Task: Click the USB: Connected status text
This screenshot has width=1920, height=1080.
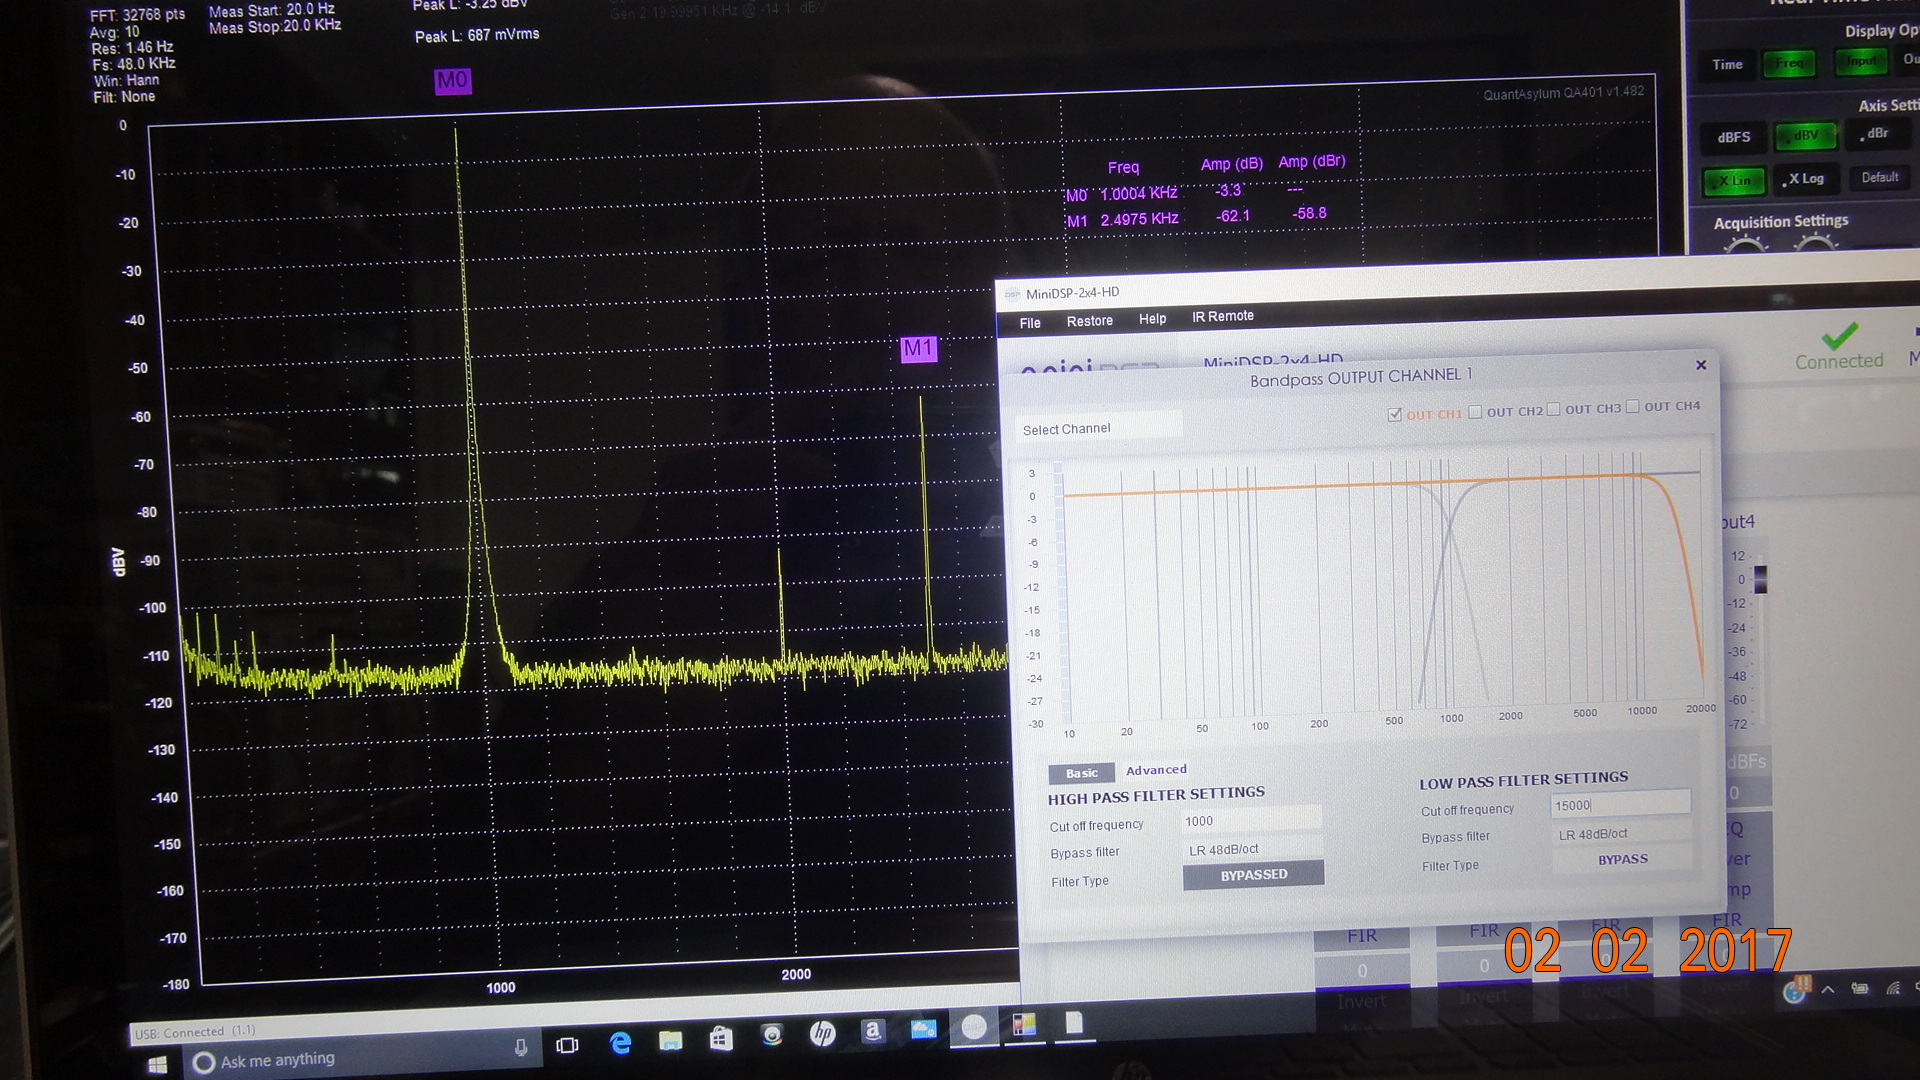Action: [x=194, y=1032]
